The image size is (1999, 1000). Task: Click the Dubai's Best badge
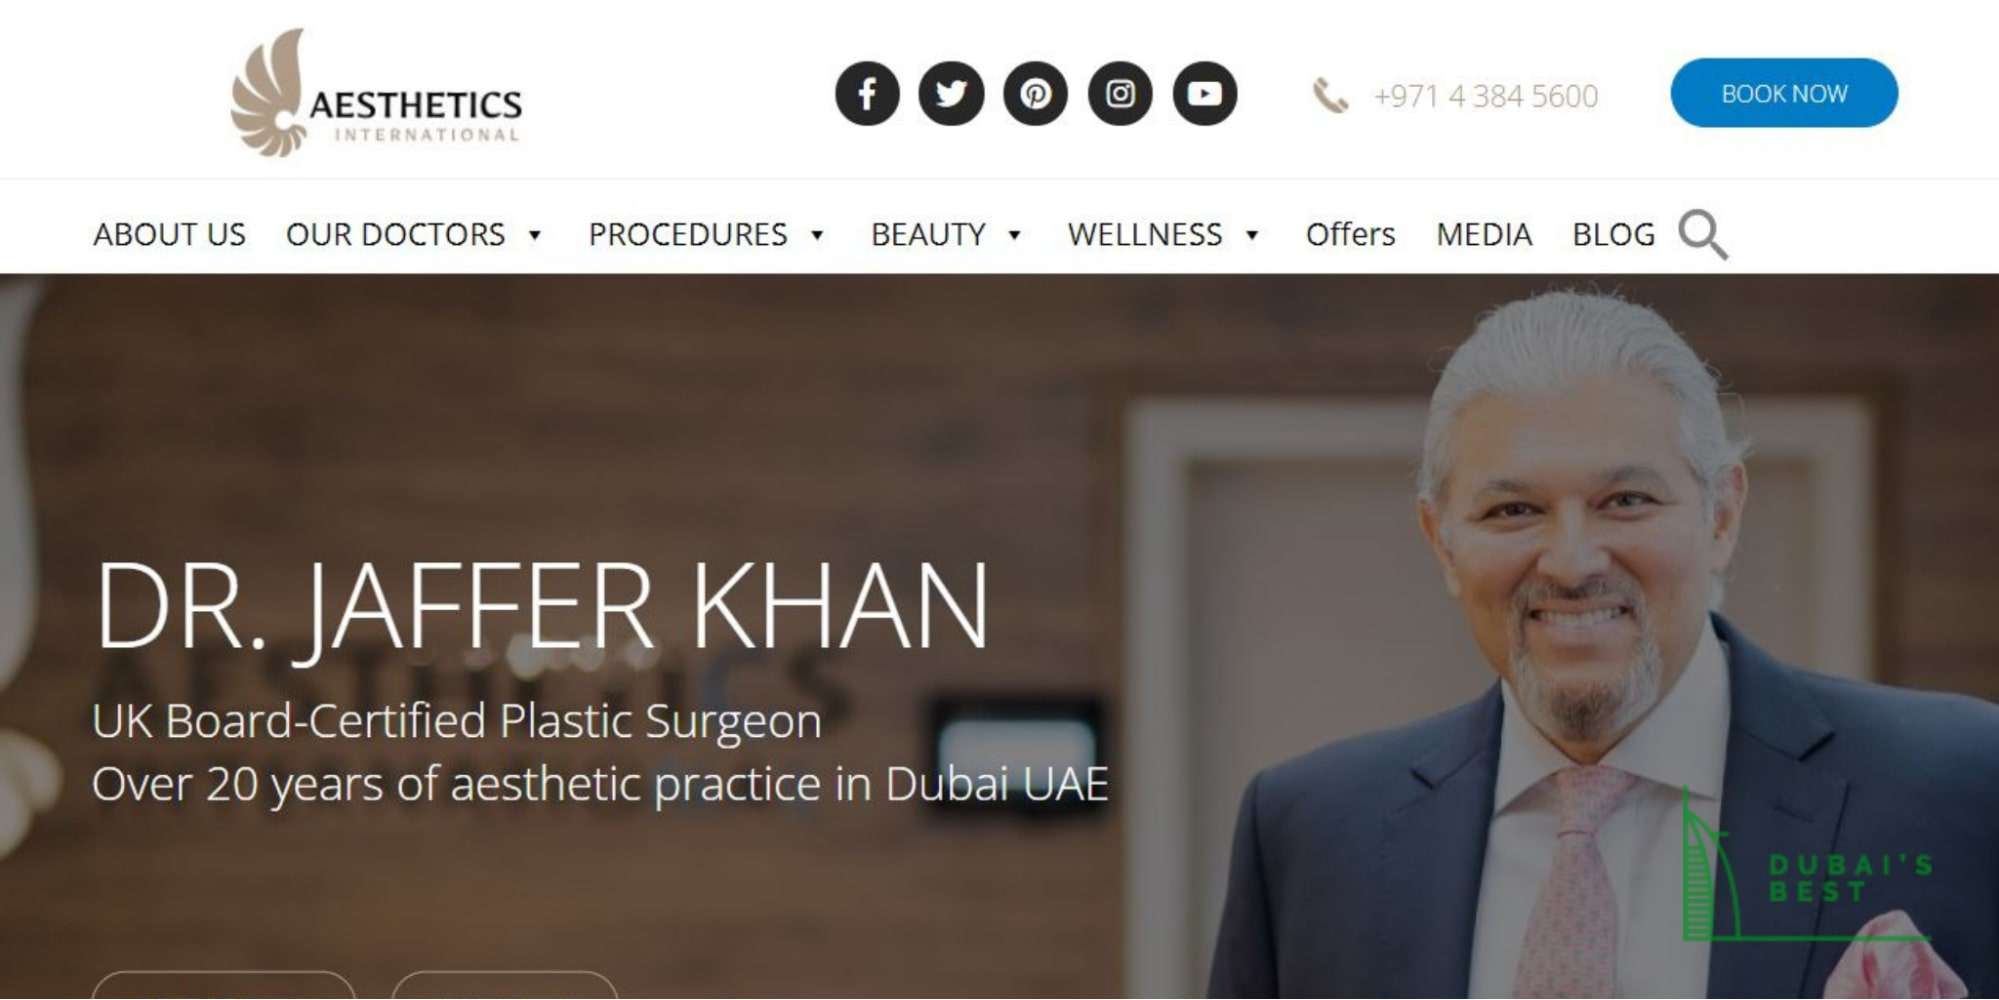click(x=1808, y=866)
